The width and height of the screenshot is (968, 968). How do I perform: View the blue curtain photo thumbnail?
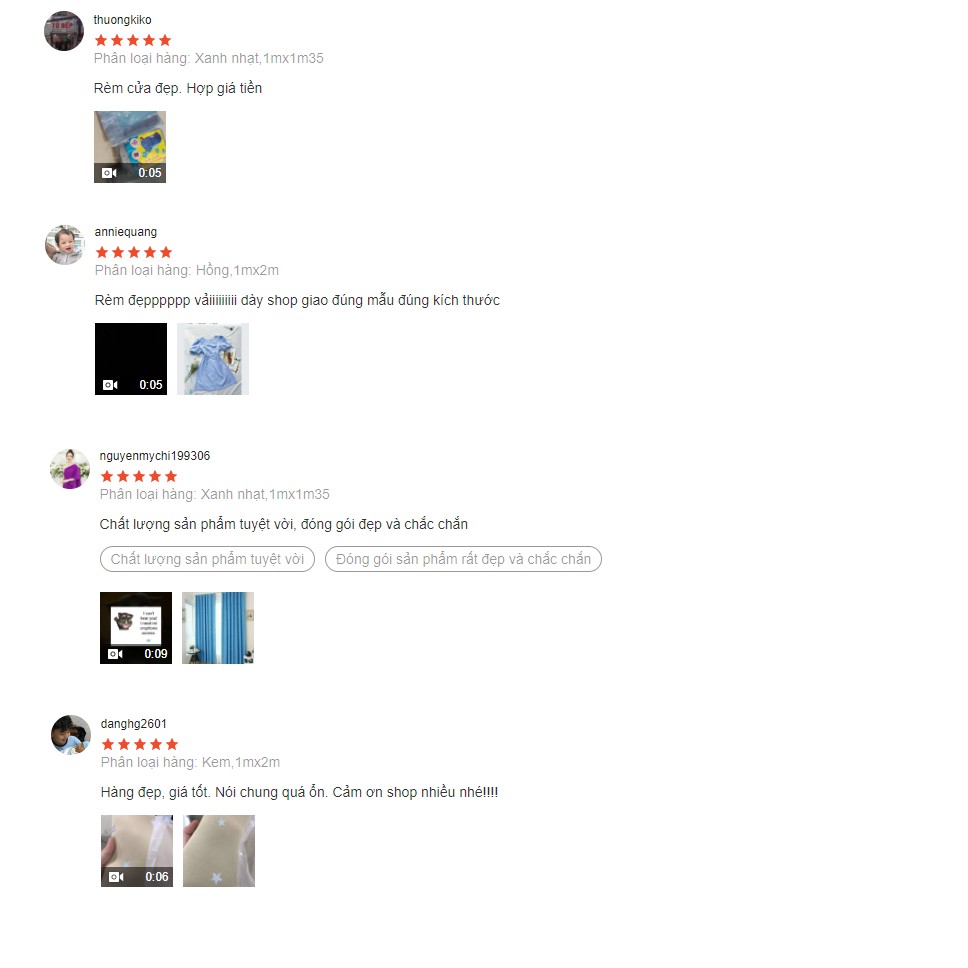pyautogui.click(x=218, y=628)
